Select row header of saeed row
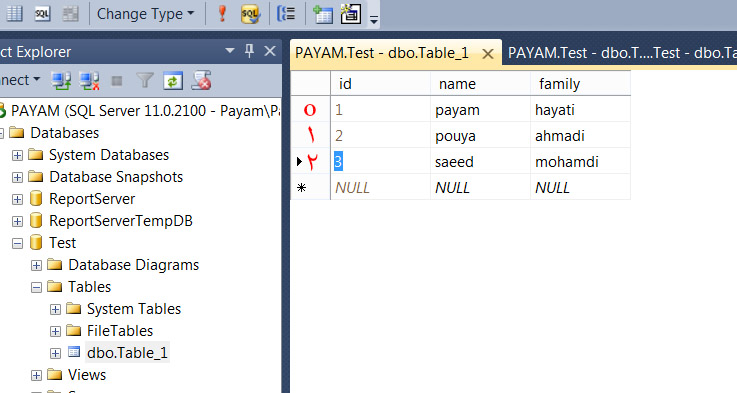 (x=310, y=161)
